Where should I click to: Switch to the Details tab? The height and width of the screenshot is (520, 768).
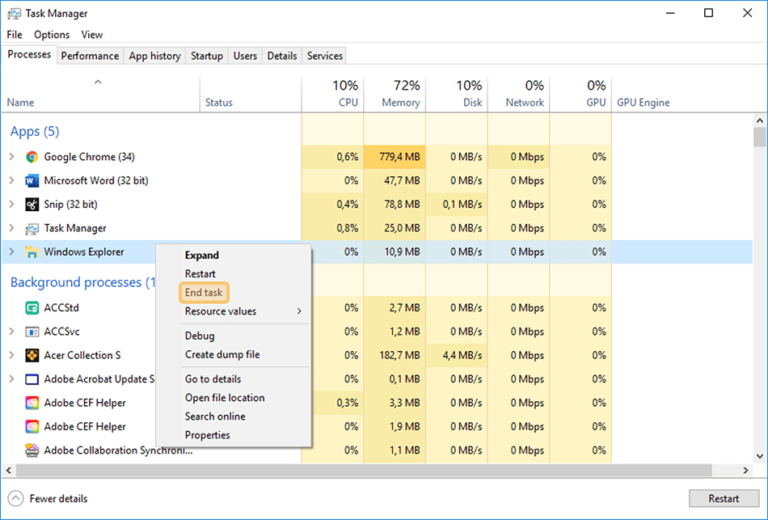(x=282, y=56)
